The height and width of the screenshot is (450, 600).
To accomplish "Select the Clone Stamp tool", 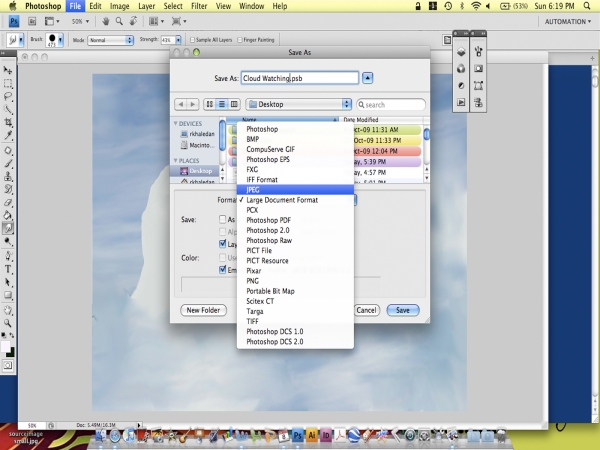I will click(x=8, y=176).
